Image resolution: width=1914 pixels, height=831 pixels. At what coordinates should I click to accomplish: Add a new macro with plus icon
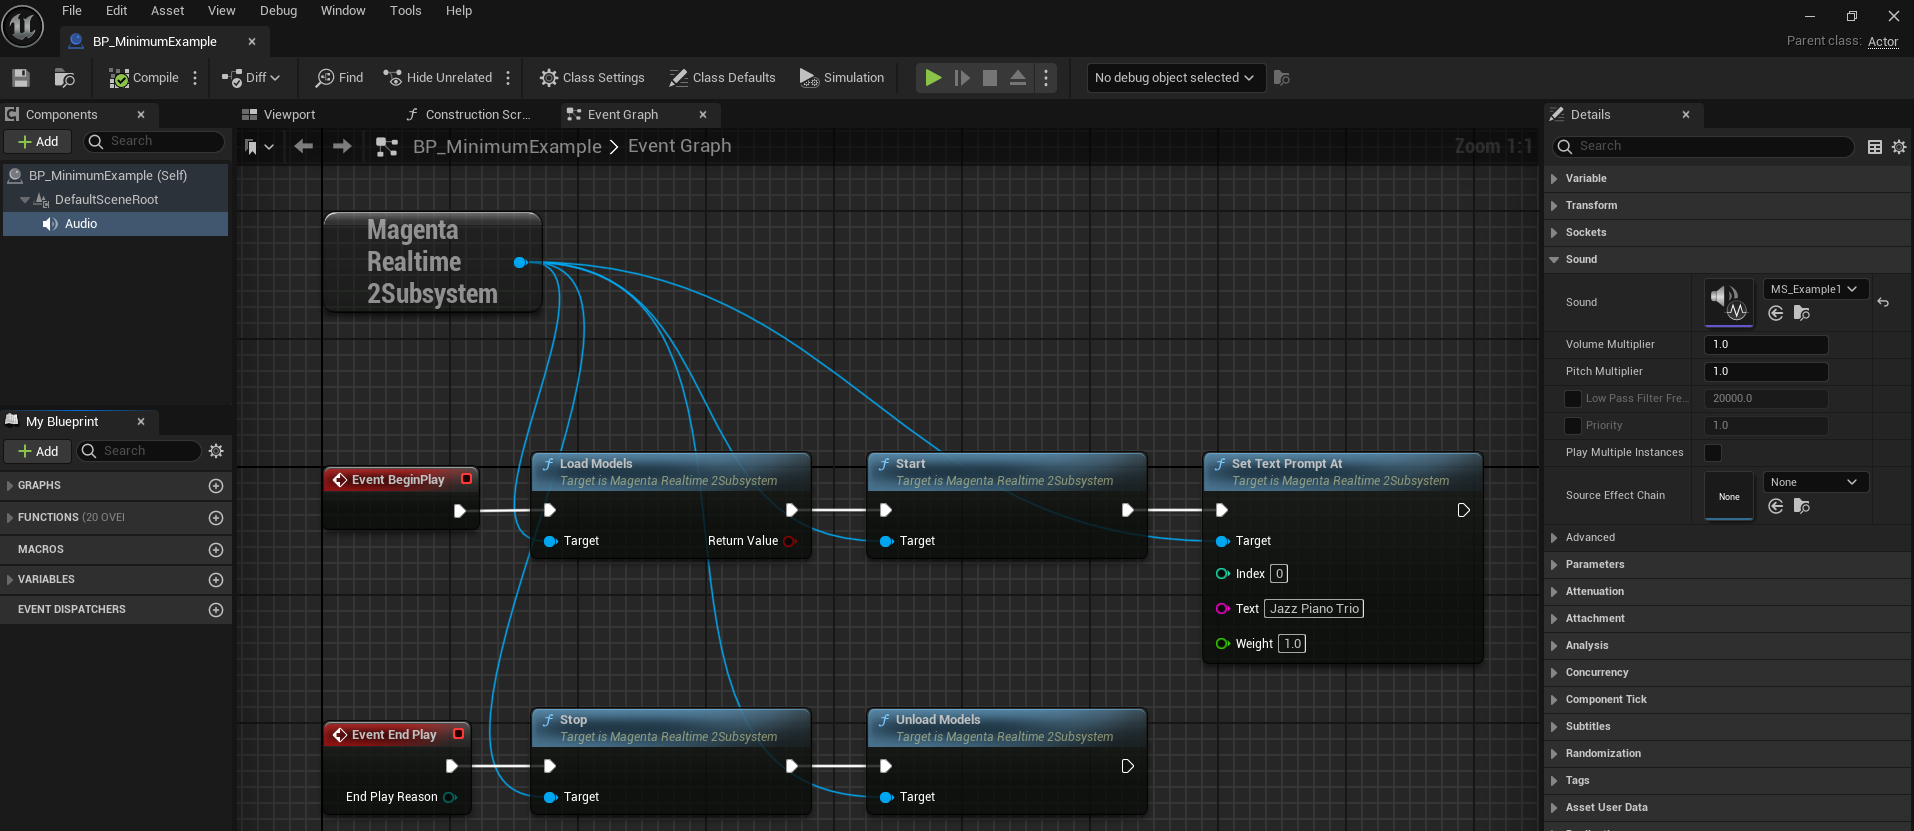point(216,550)
